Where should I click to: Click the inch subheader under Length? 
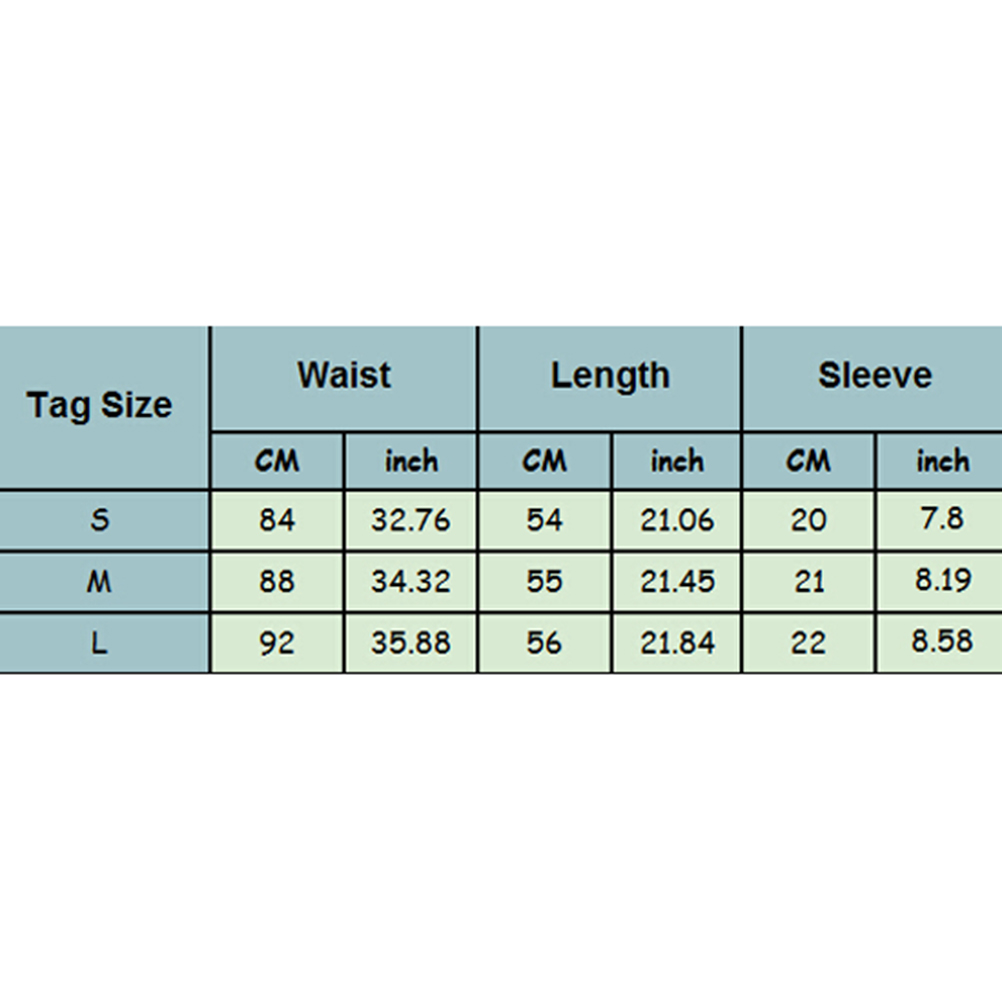click(x=677, y=461)
